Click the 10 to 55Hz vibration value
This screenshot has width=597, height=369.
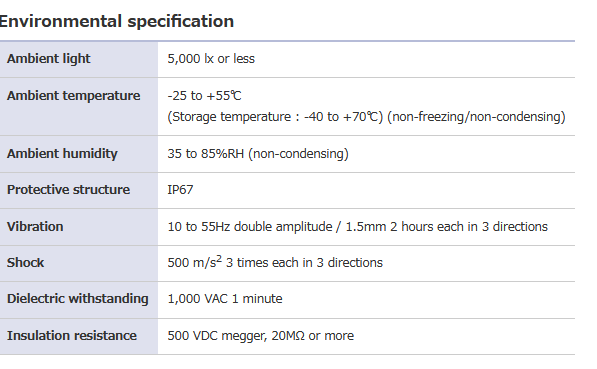pos(358,227)
